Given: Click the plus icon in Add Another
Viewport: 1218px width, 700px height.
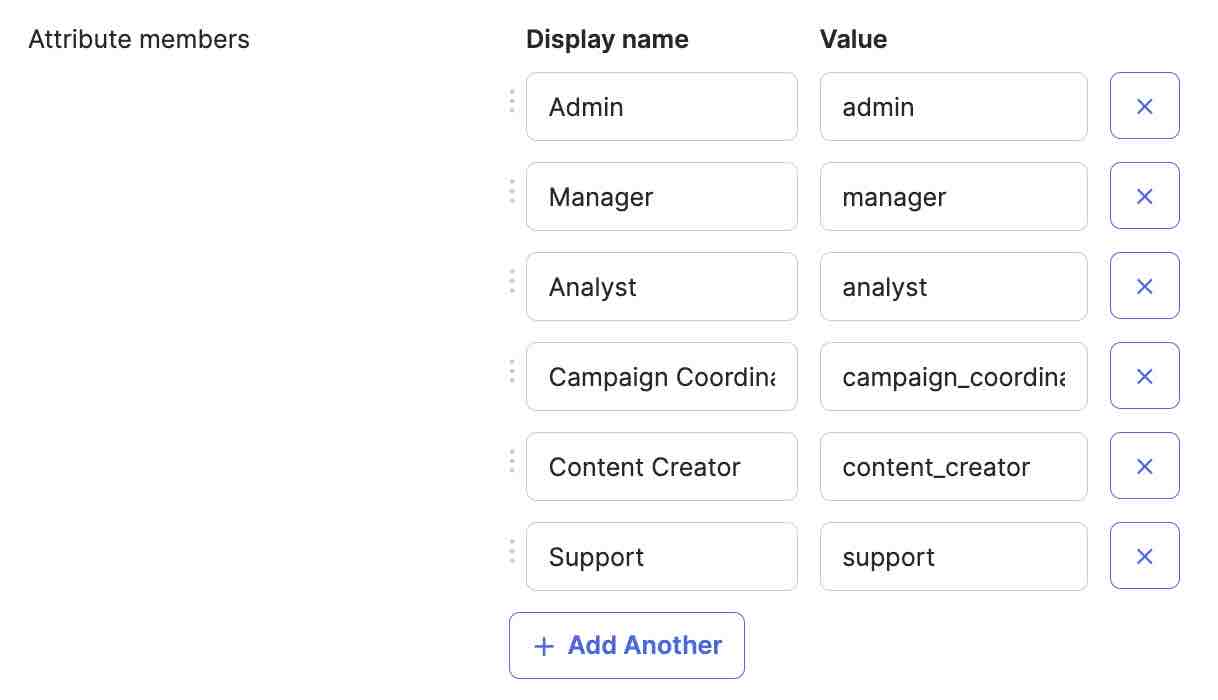Looking at the screenshot, I should point(543,646).
